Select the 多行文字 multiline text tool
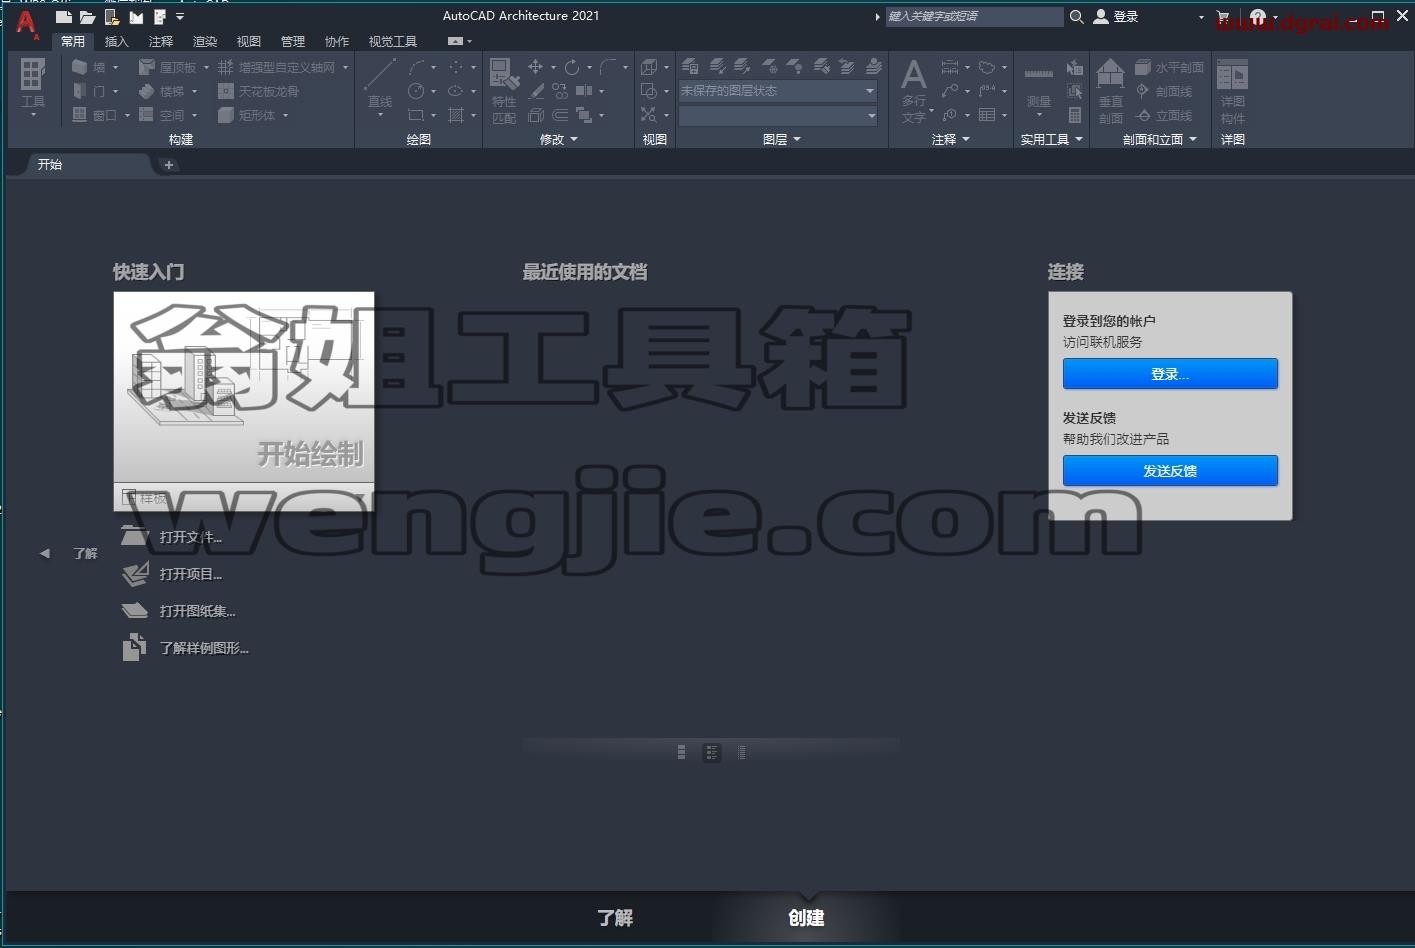This screenshot has height=948, width=1415. point(913,90)
